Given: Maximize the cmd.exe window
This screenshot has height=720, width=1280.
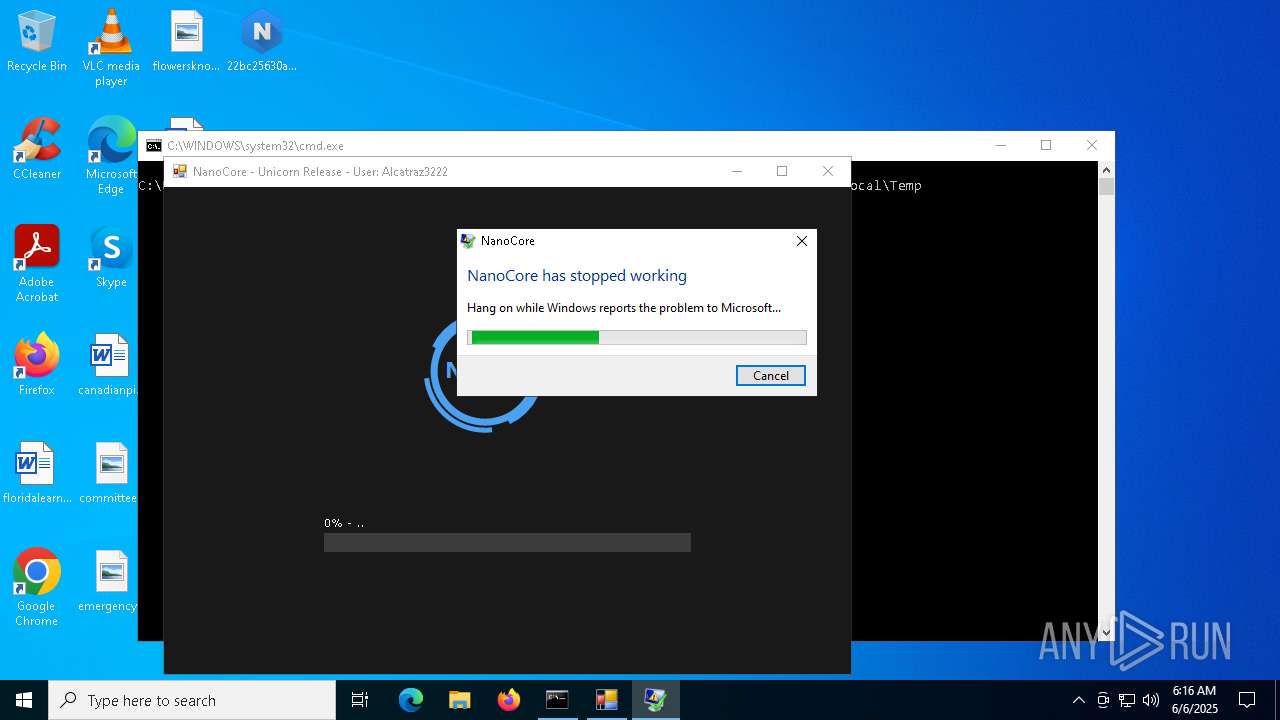Looking at the screenshot, I should click(x=1046, y=146).
